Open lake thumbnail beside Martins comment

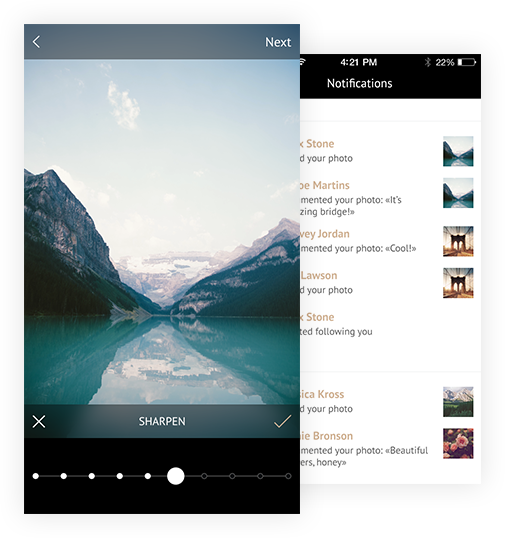[x=458, y=193]
